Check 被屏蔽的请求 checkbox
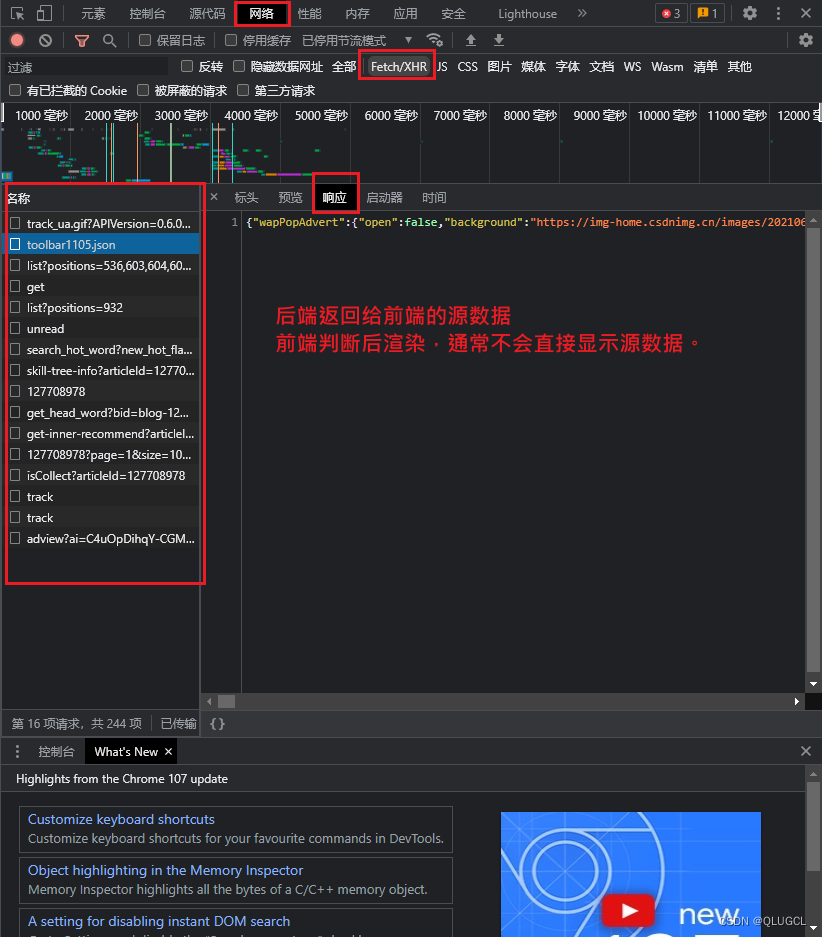Image resolution: width=822 pixels, height=937 pixels. [143, 90]
